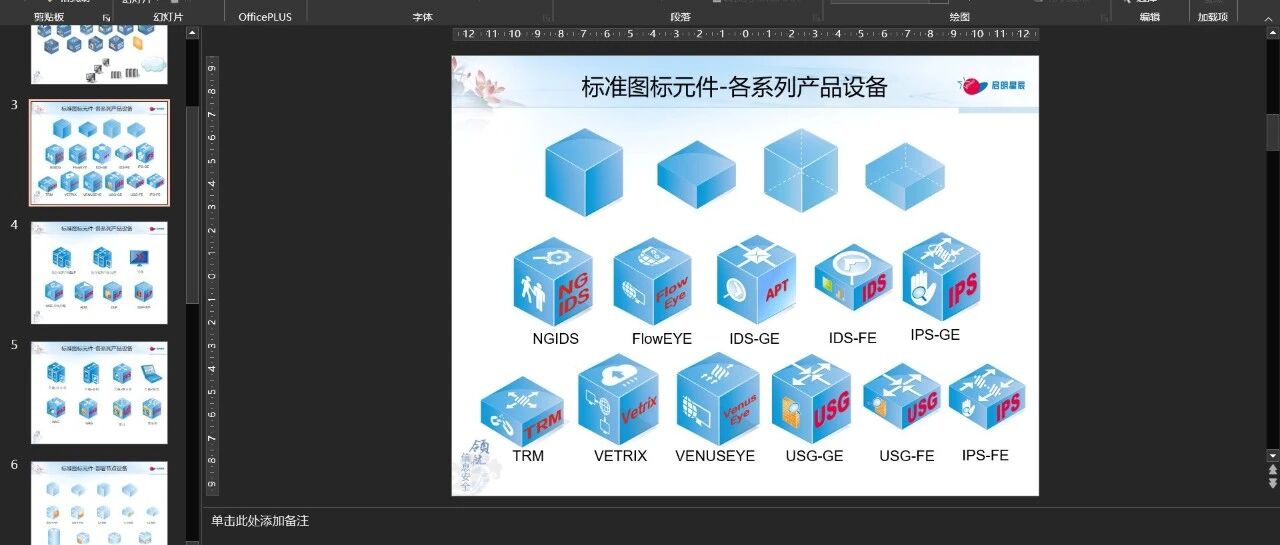Click the thumbnail panel scroll-up arrow
Viewport: 1280px width, 545px height.
(192, 33)
